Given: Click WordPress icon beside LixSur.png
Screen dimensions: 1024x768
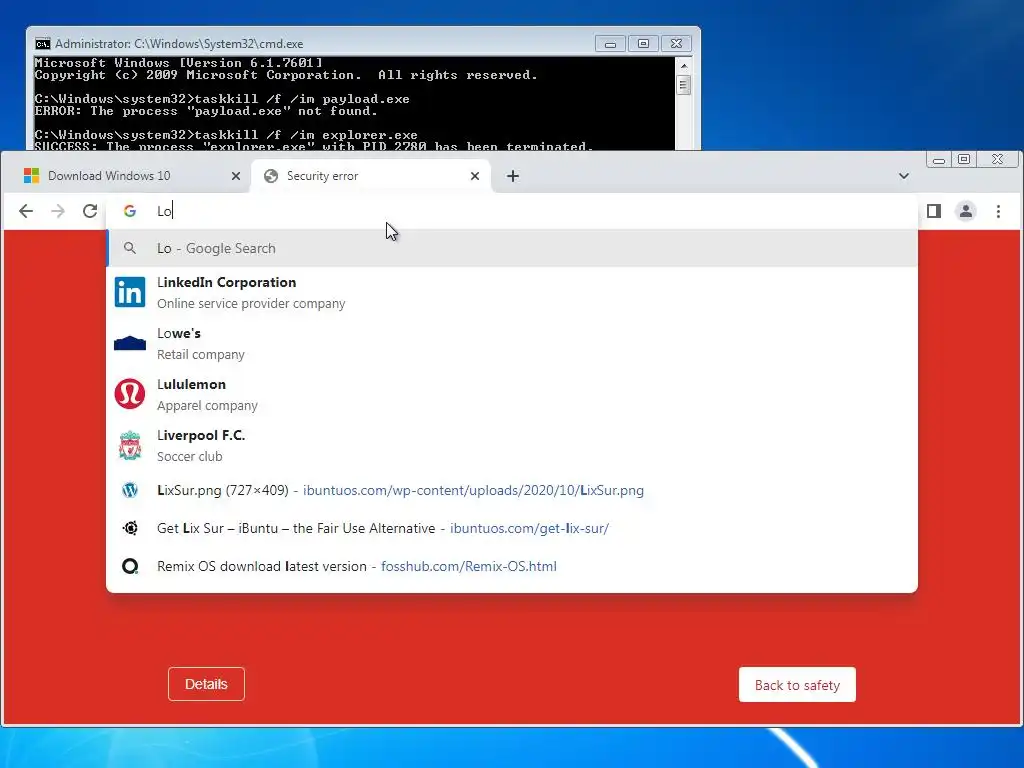Looking at the screenshot, I should click(130, 490).
